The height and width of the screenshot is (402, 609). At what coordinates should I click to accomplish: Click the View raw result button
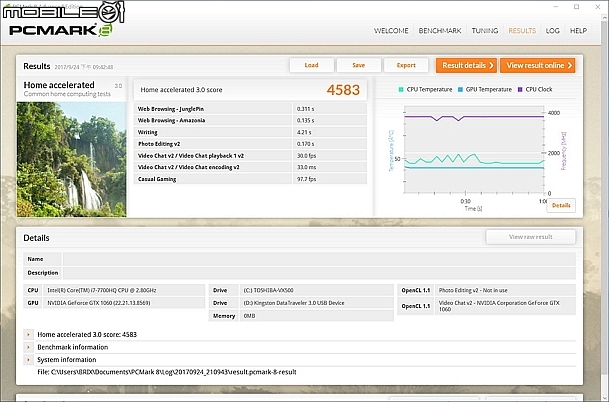[531, 237]
